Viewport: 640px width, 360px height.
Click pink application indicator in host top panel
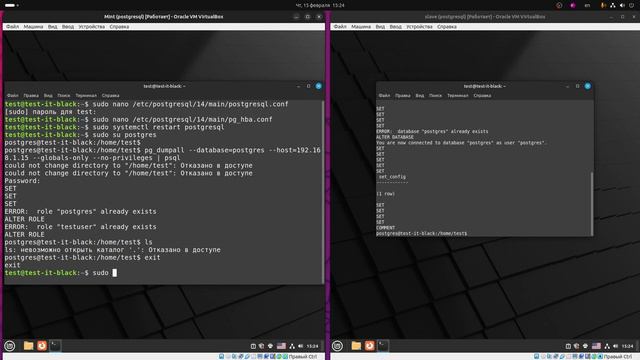pos(573,5)
